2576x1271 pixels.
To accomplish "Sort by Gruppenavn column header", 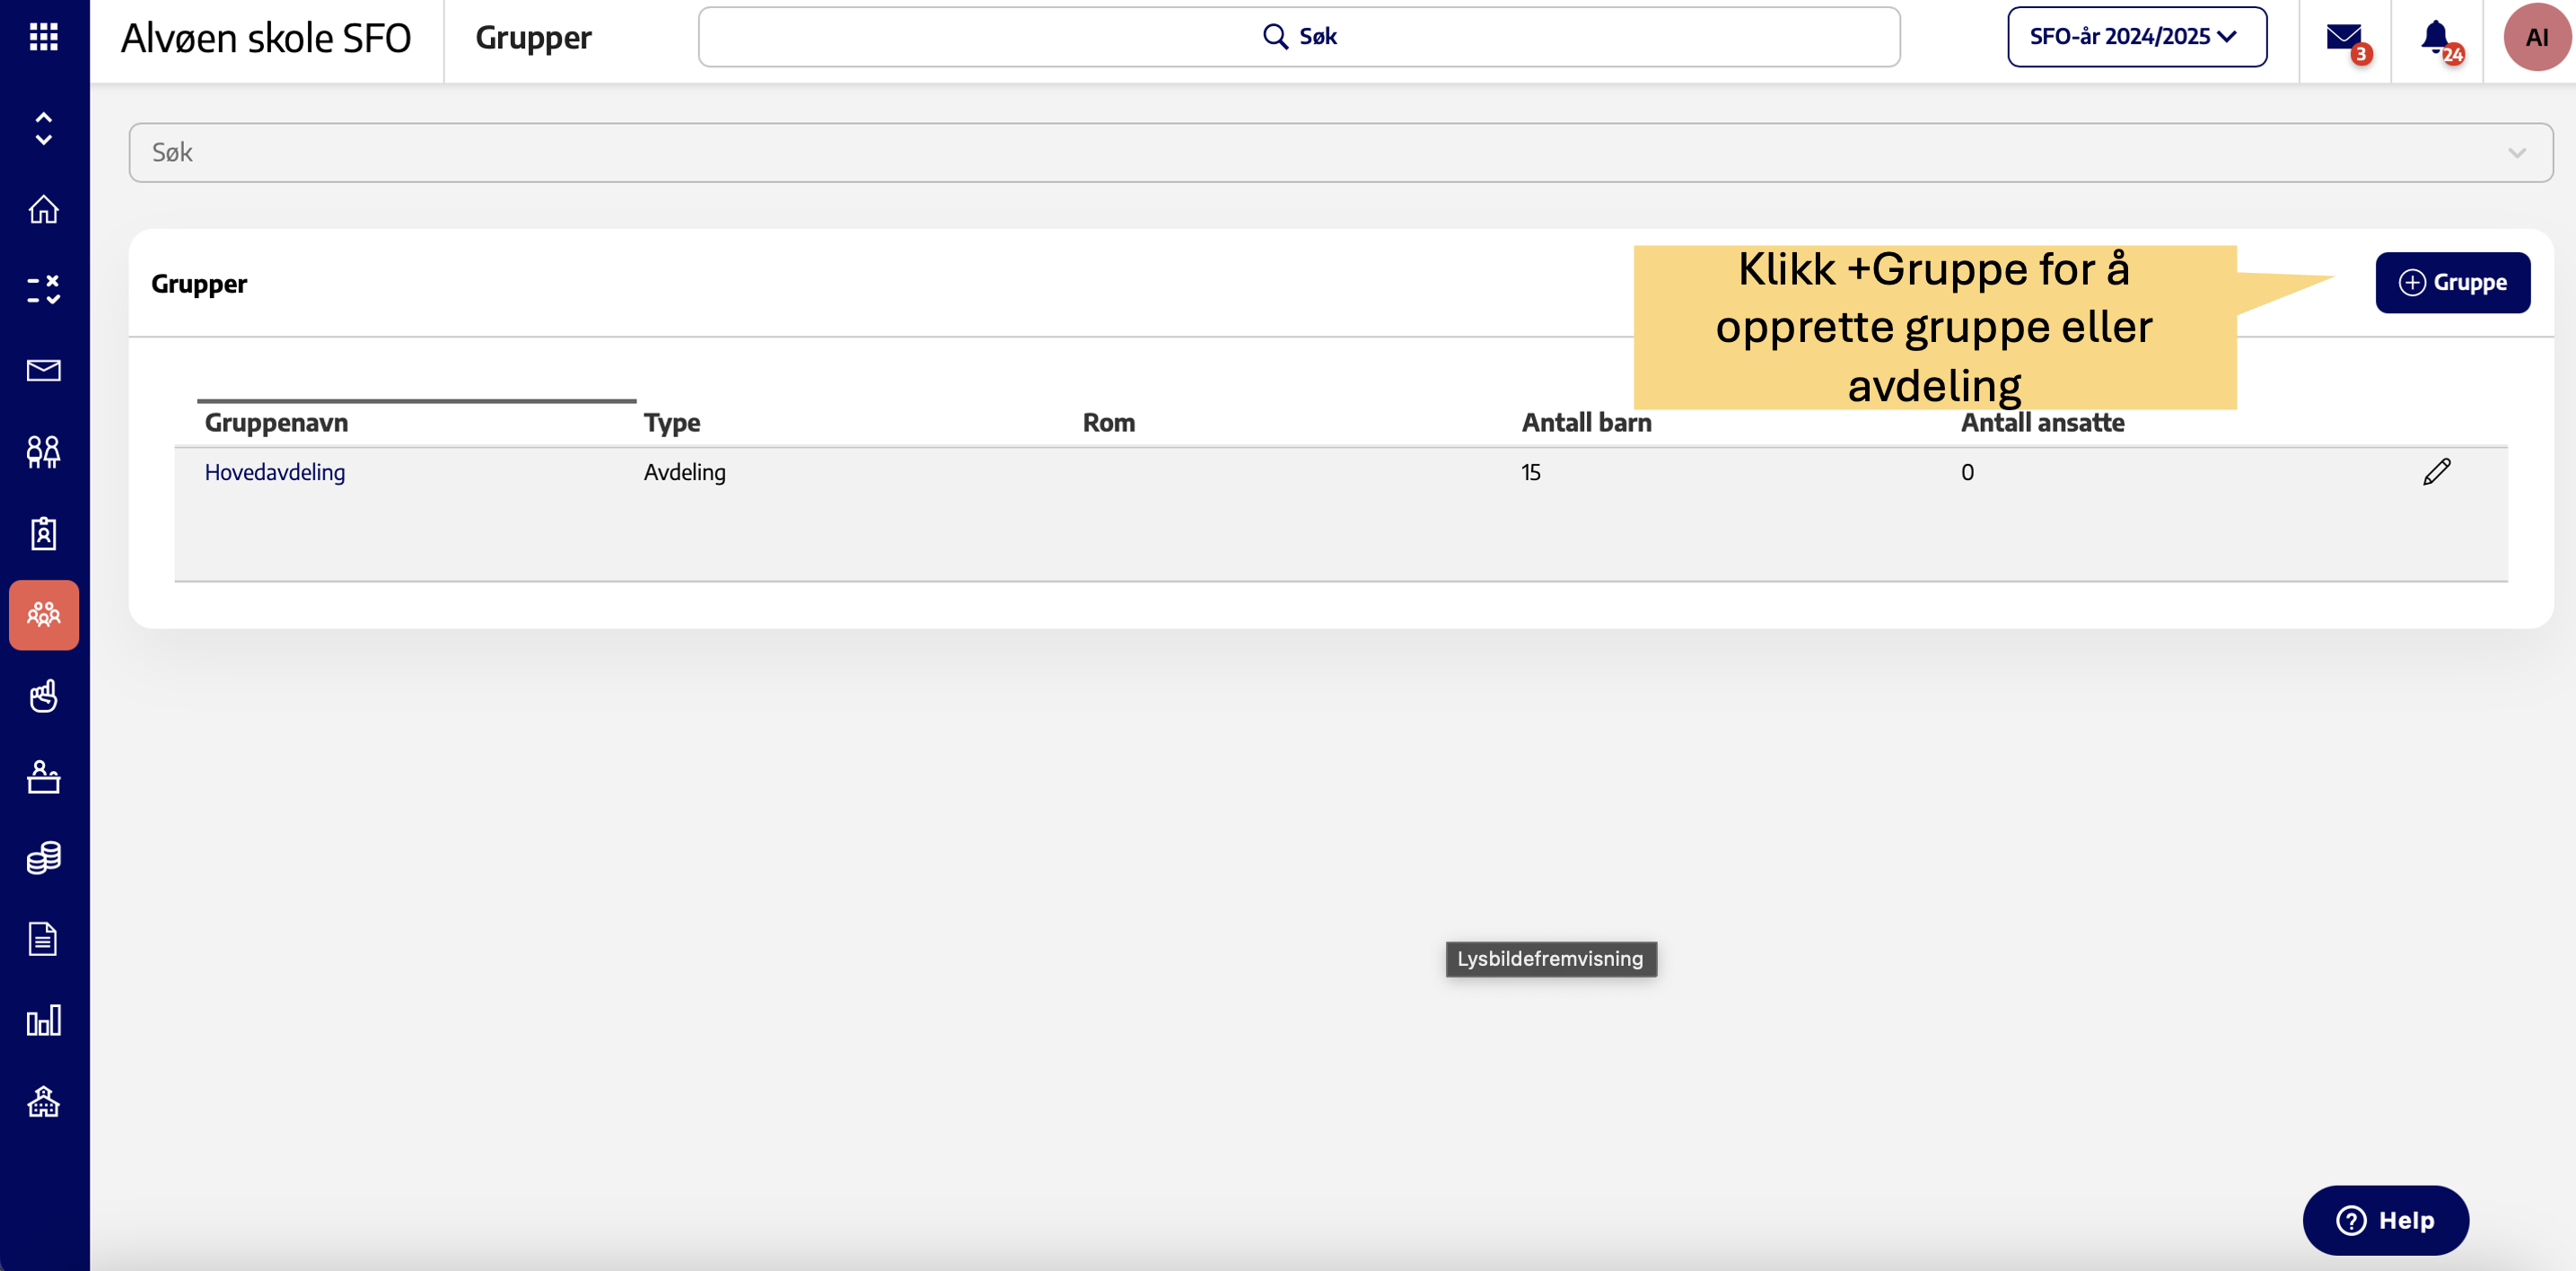I will point(276,423).
